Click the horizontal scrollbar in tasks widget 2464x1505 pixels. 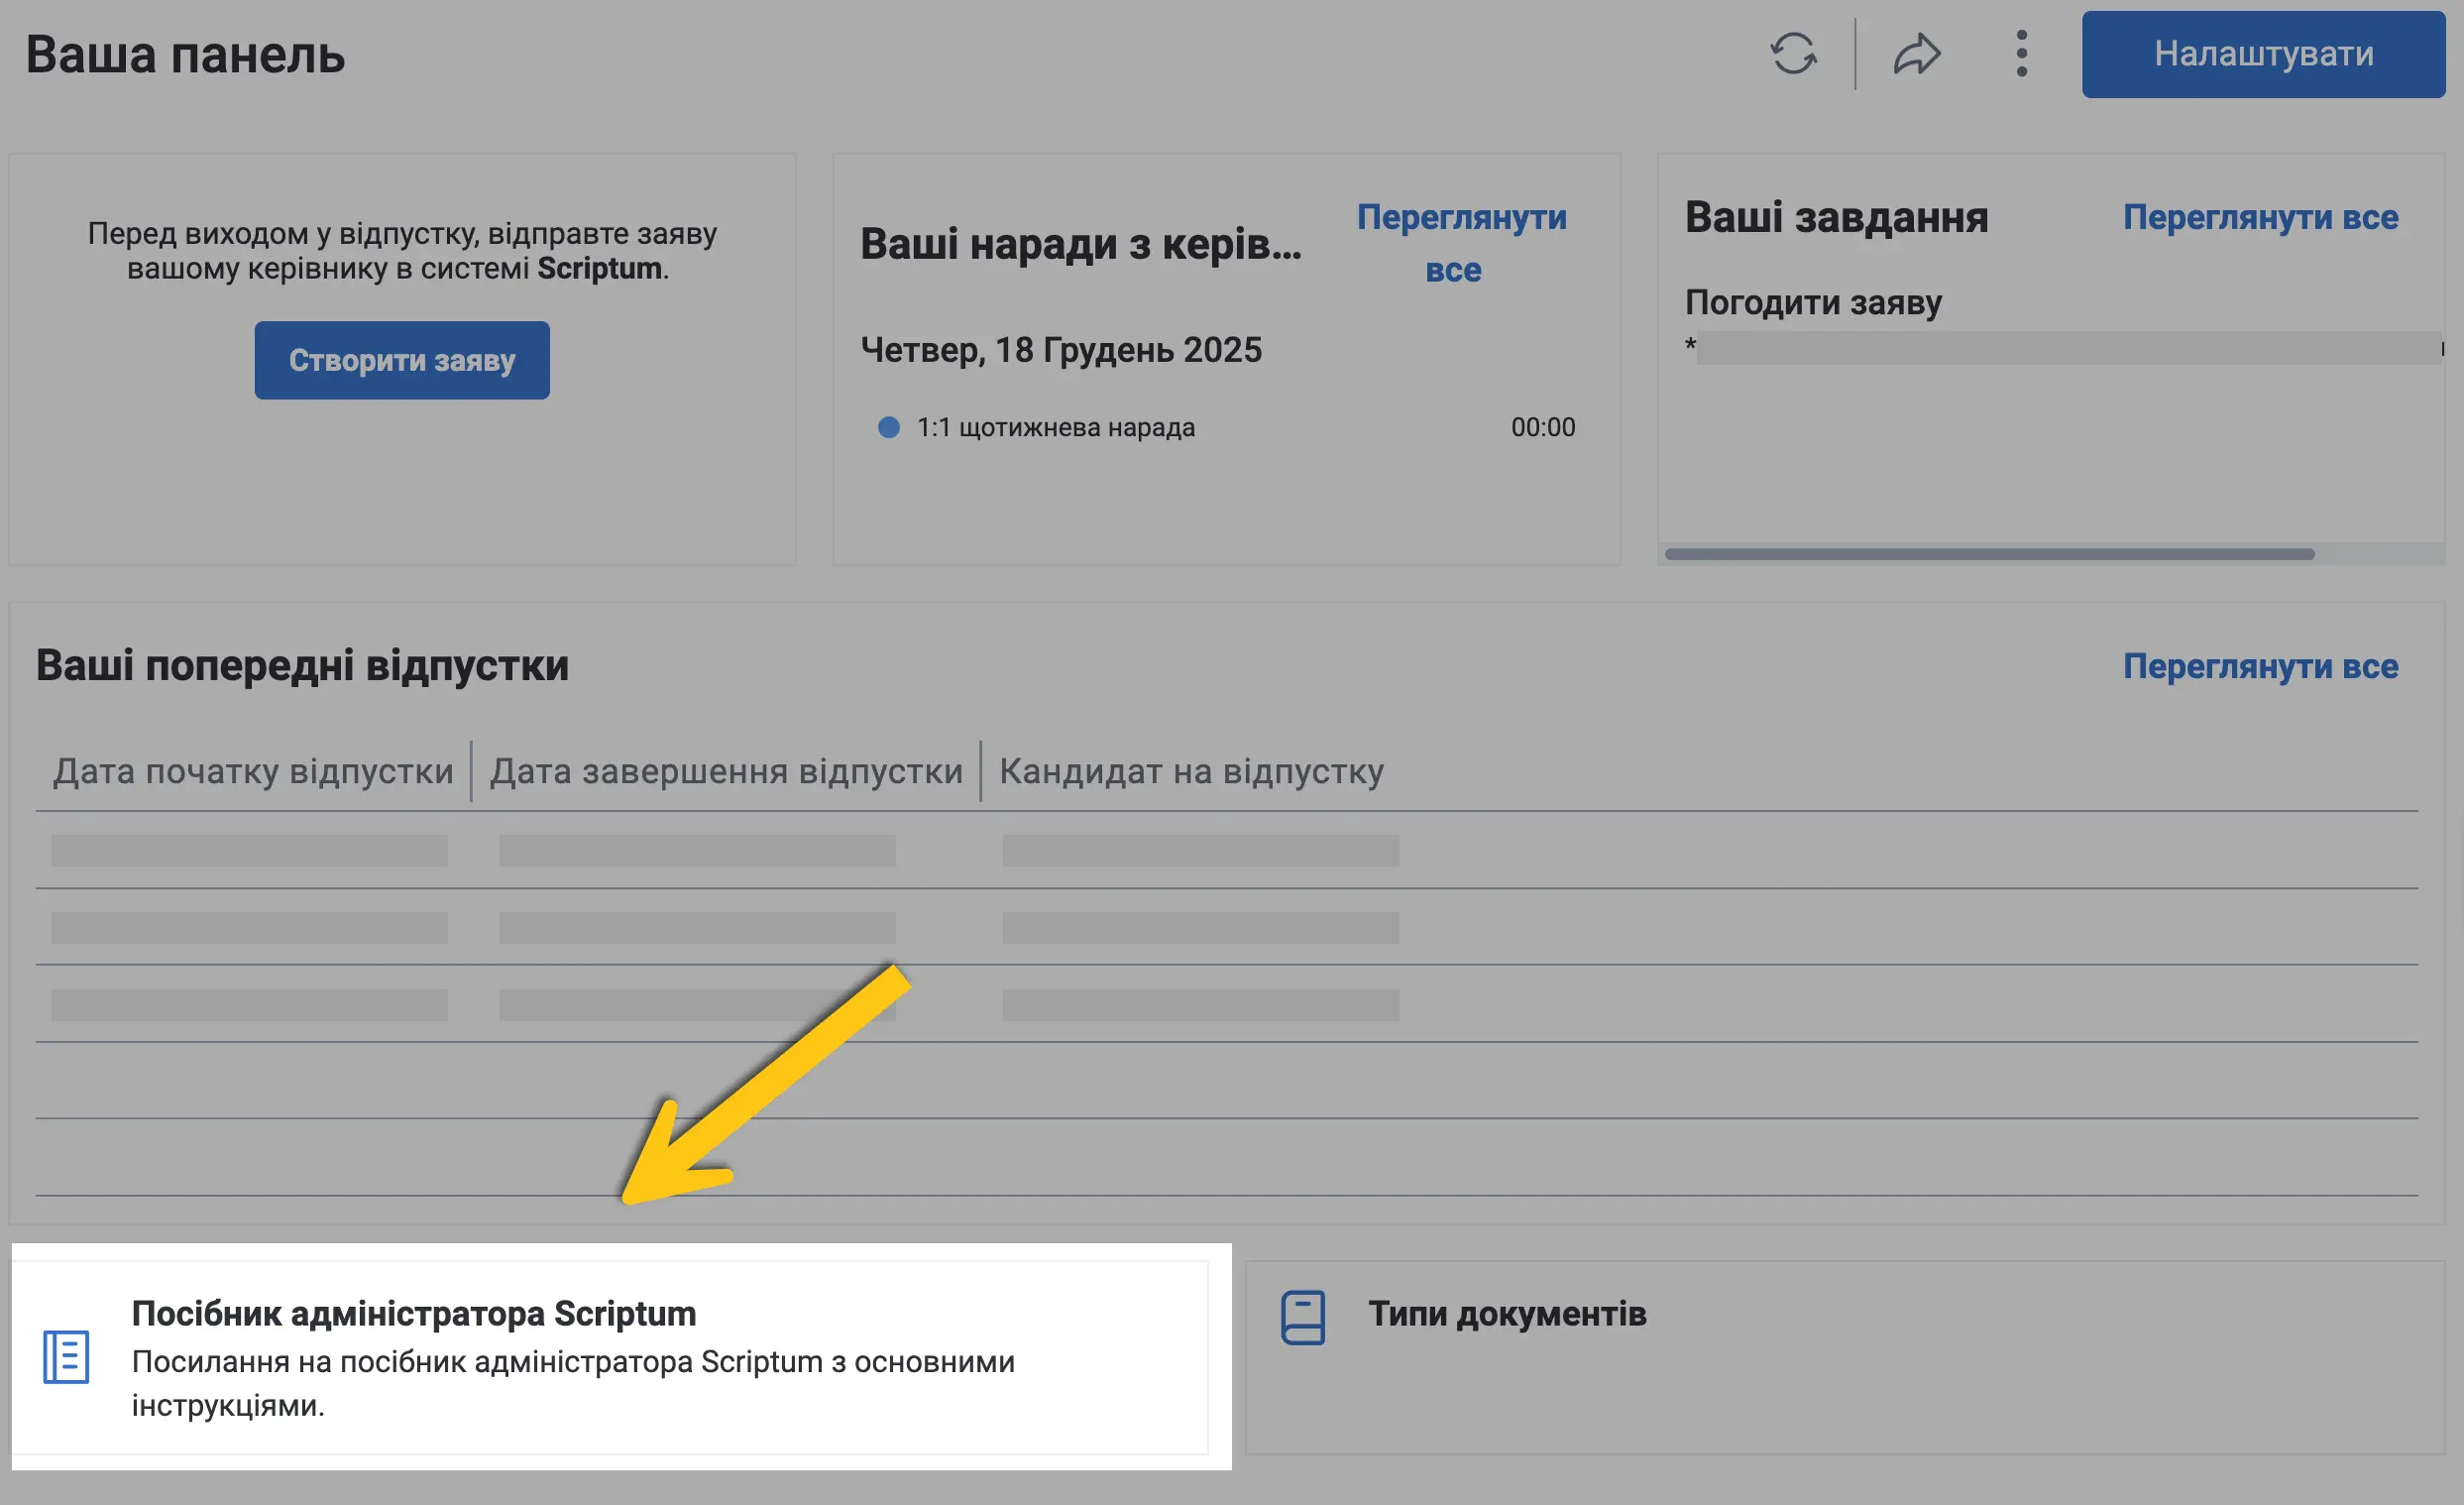click(1989, 554)
